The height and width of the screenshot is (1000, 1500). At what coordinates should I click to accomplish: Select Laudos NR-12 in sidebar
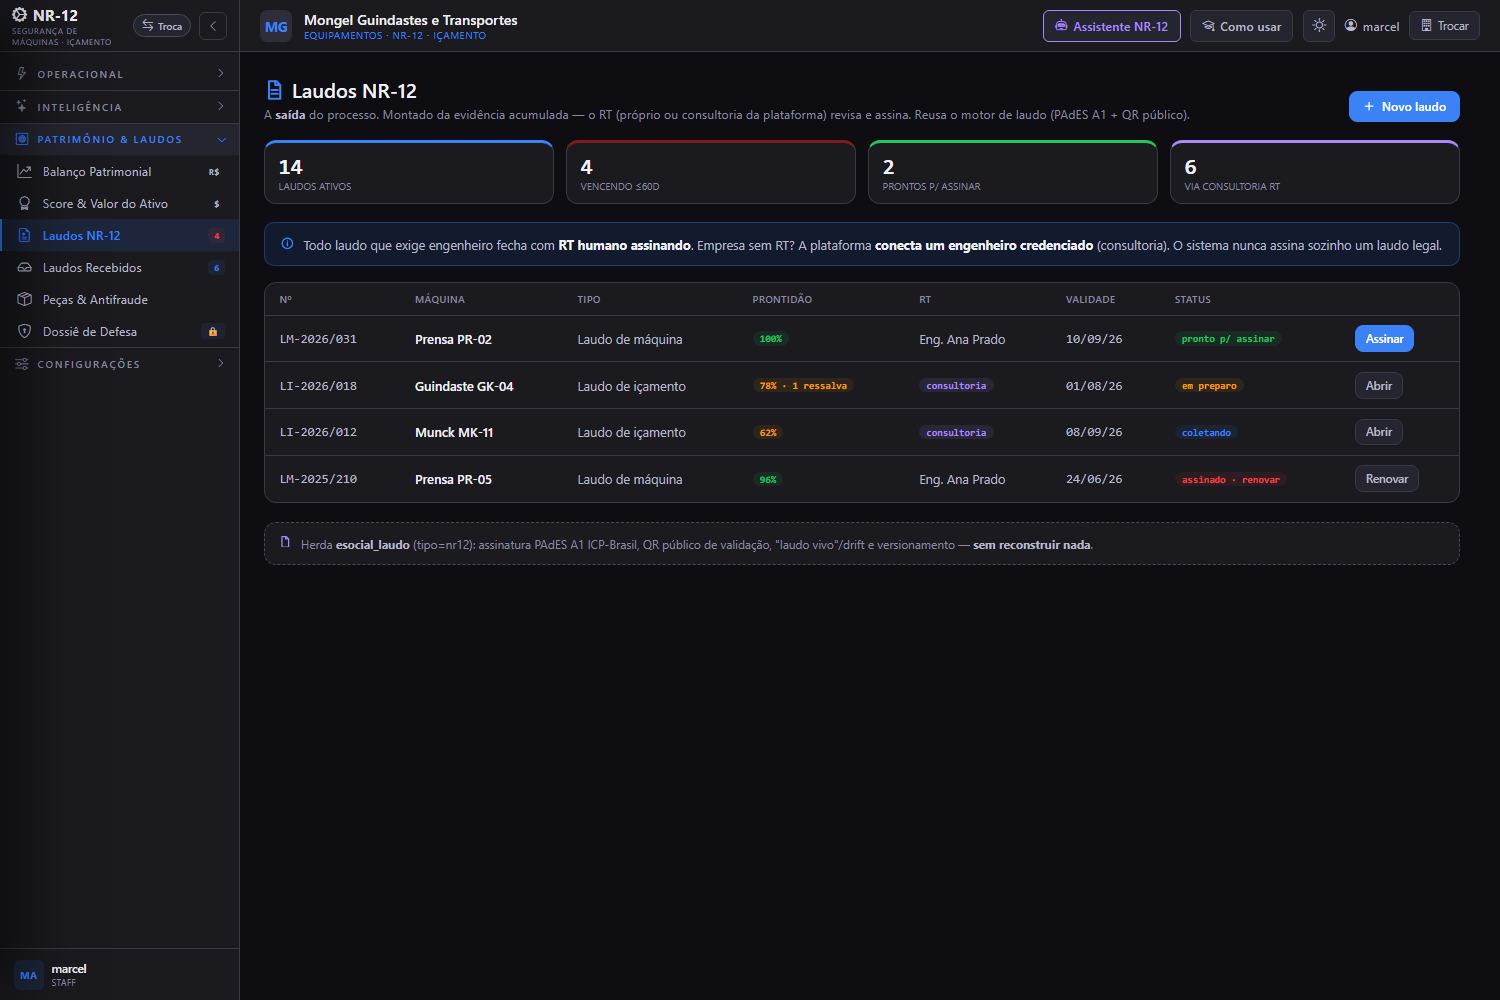pos(119,236)
